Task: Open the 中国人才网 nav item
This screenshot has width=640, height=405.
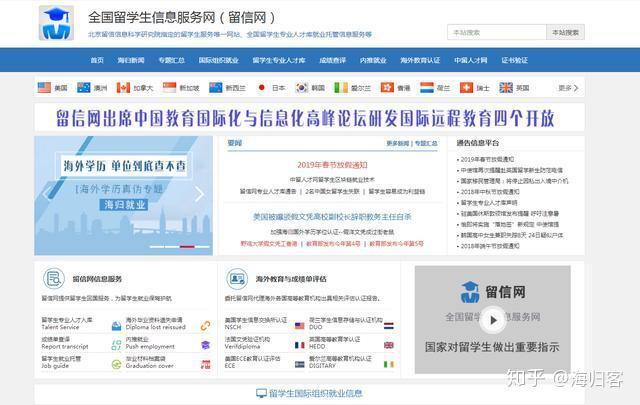Action: point(471,60)
